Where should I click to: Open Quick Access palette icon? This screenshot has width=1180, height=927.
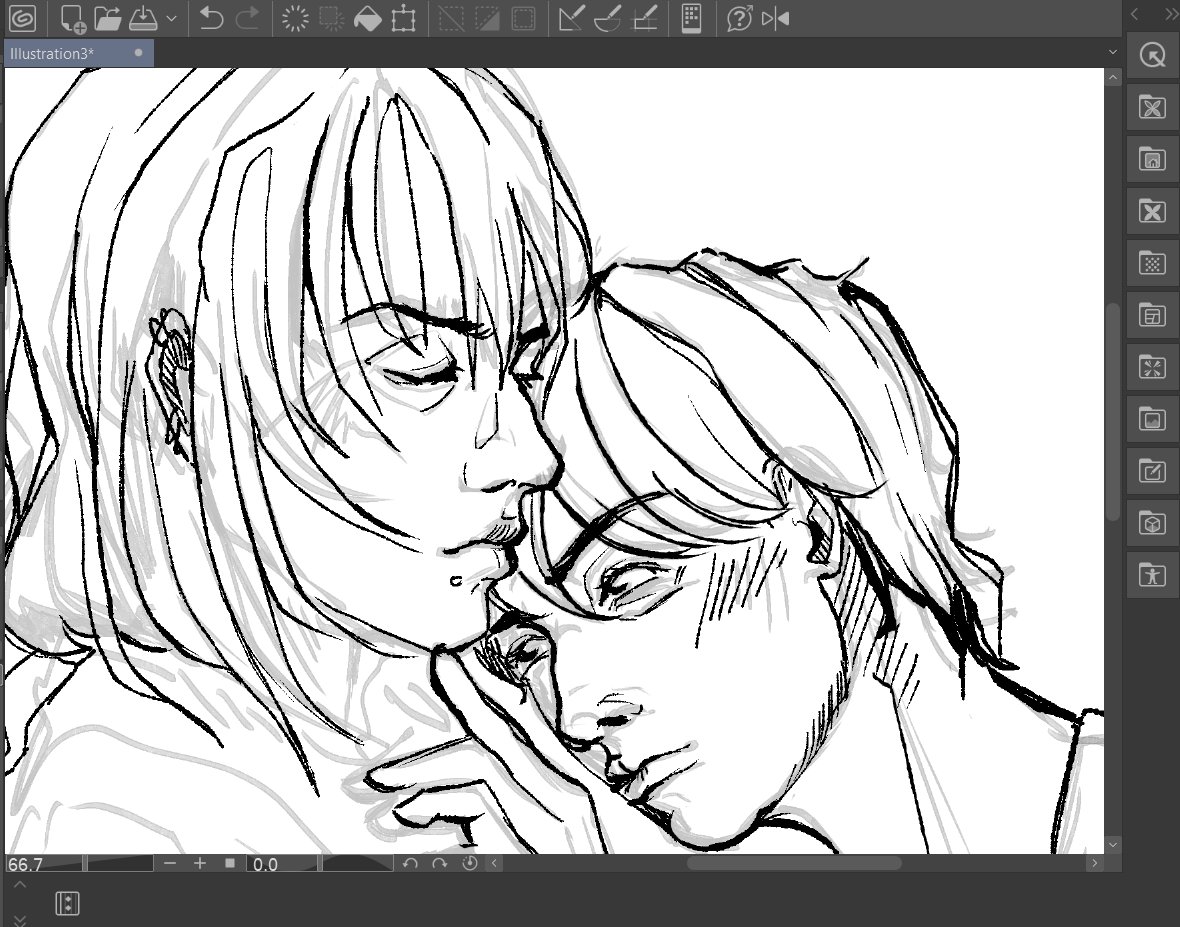pos(1152,55)
